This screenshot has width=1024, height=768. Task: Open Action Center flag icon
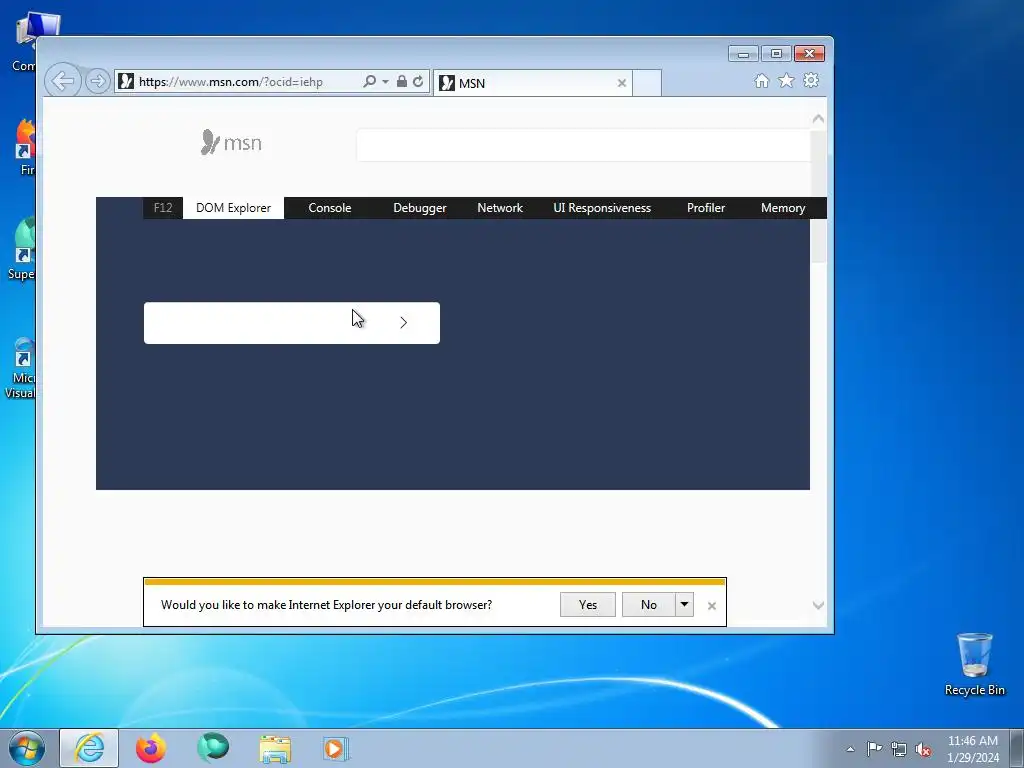[x=874, y=748]
